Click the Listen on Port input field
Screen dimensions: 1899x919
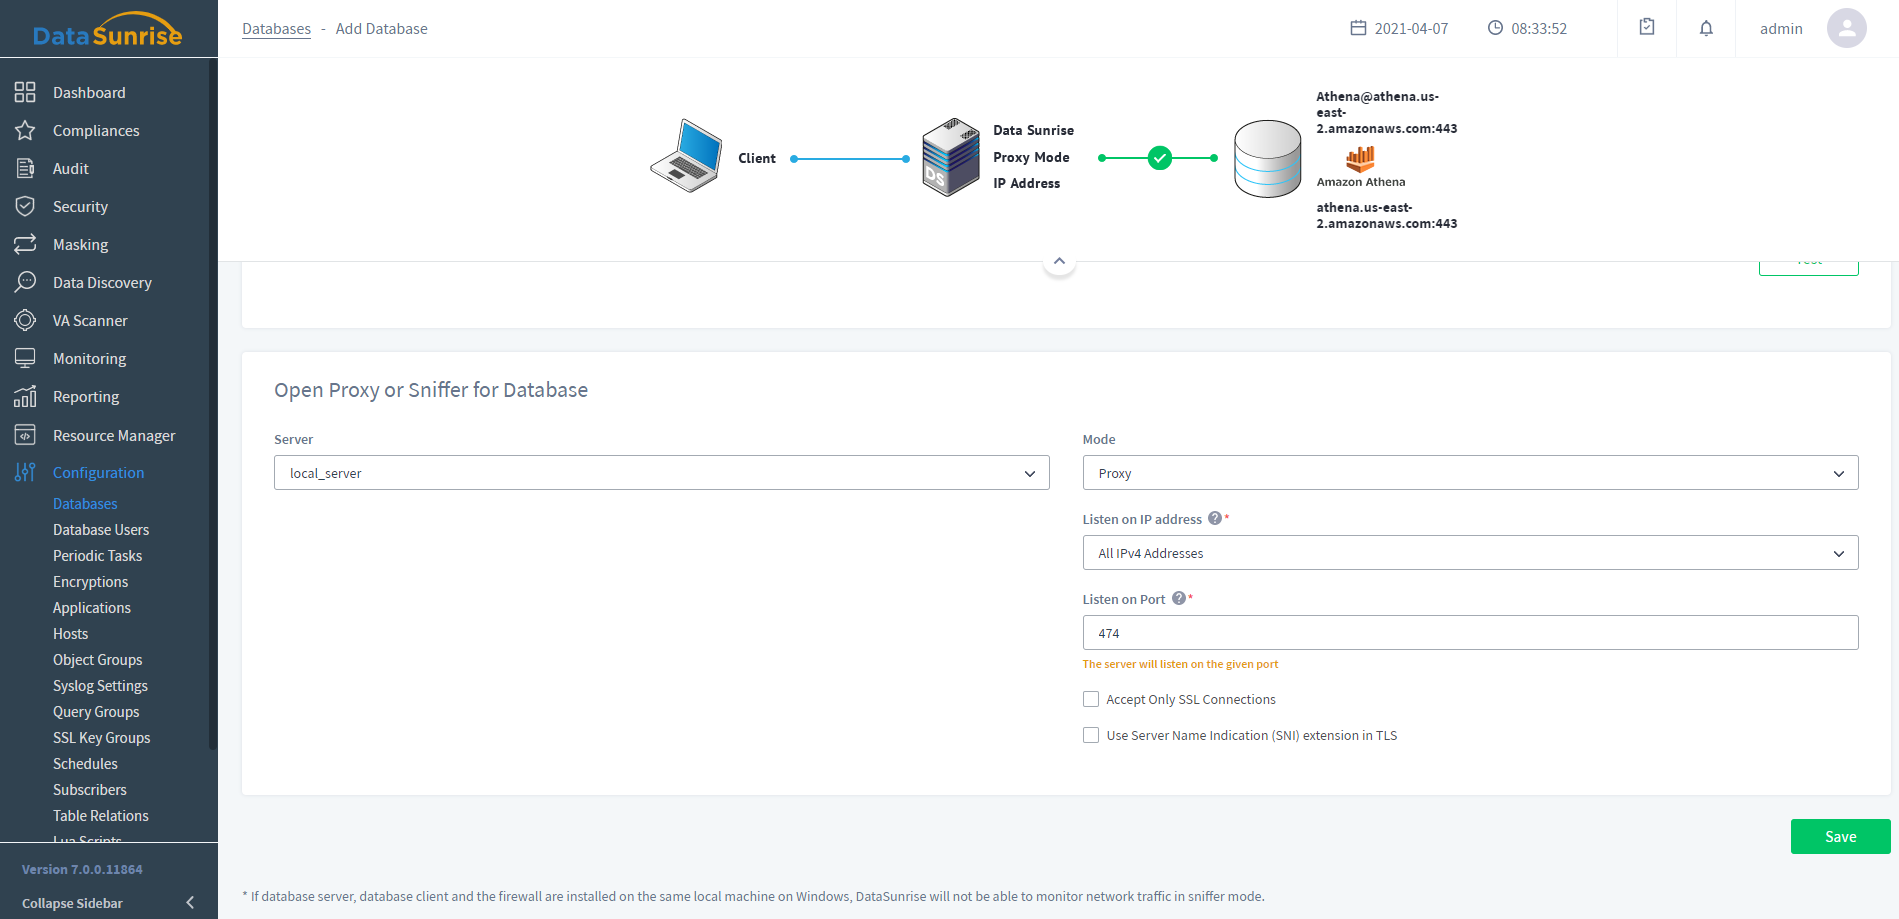pyautogui.click(x=1469, y=633)
